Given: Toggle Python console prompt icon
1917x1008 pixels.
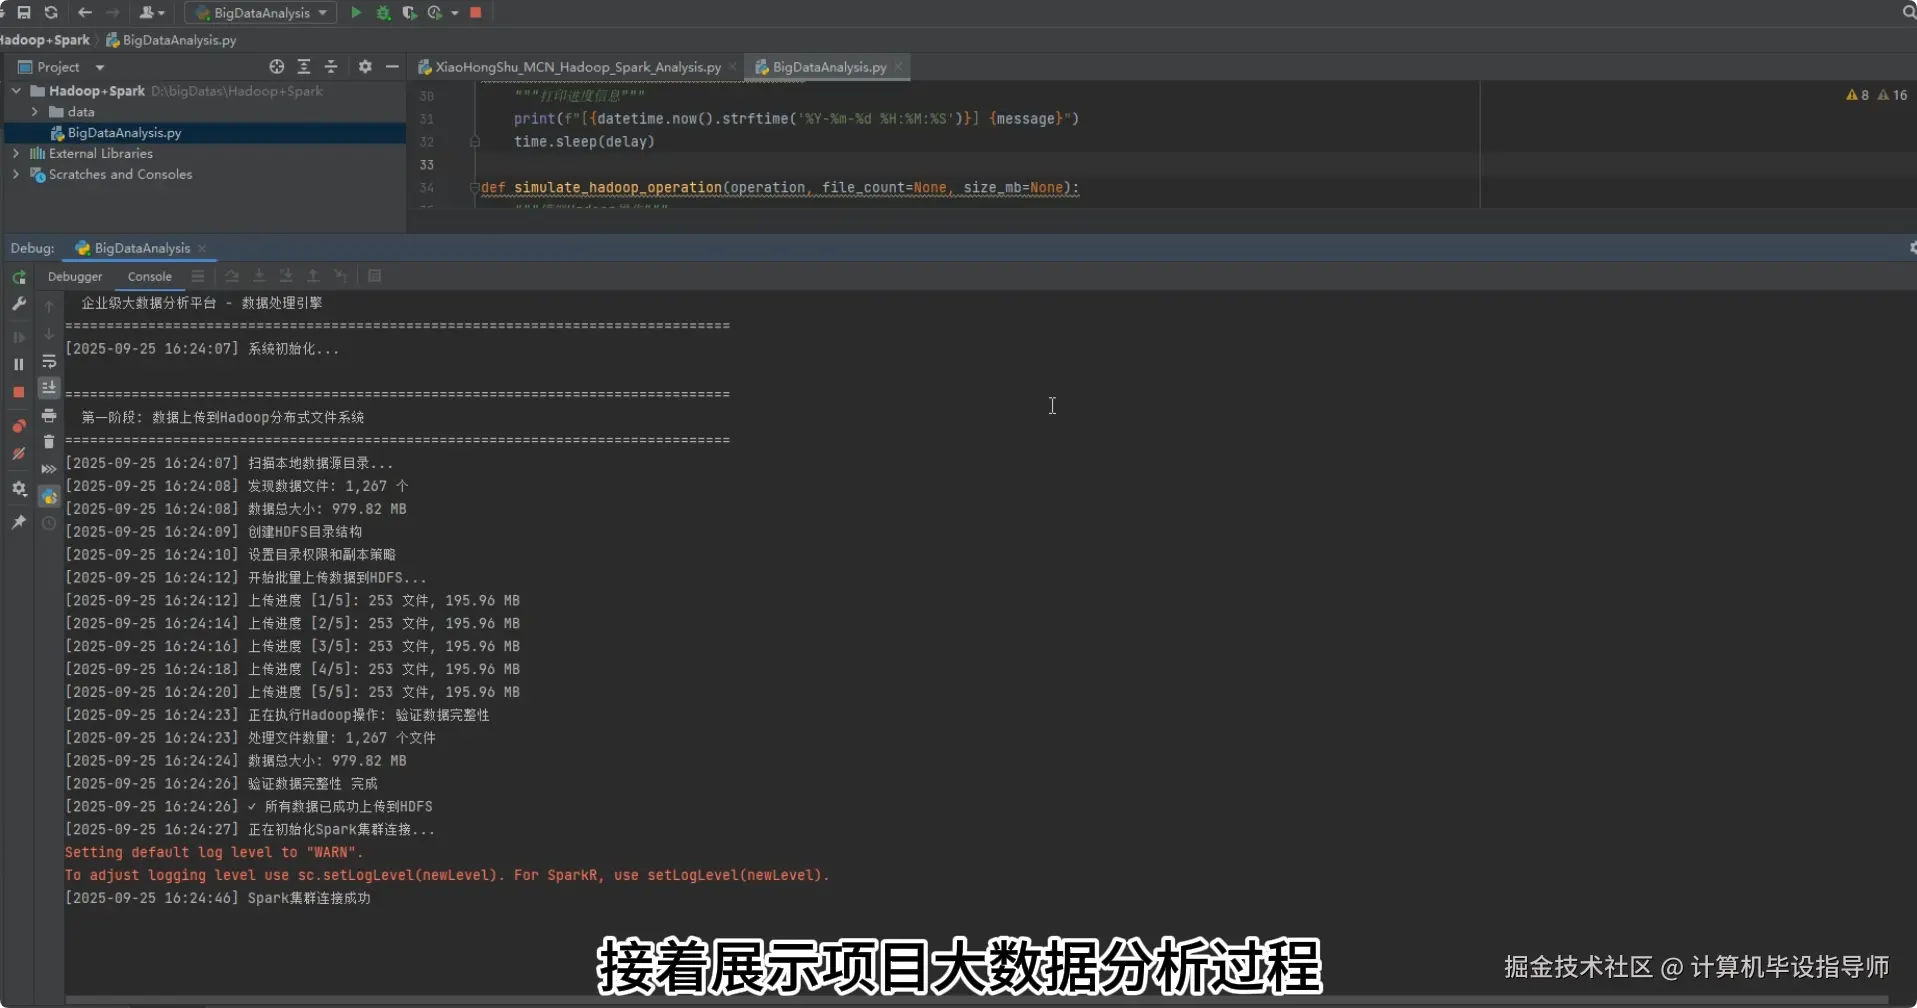Looking at the screenshot, I should (49, 496).
